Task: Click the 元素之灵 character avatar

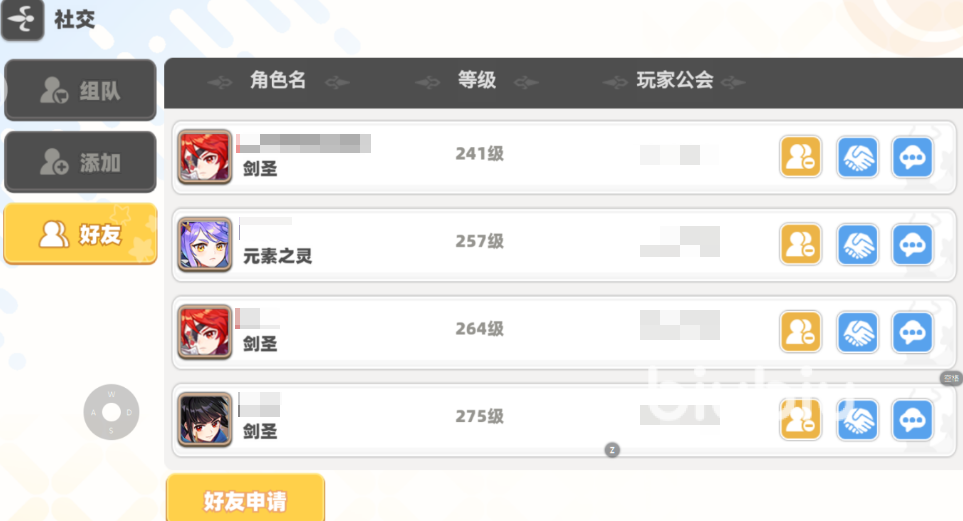Action: (205, 244)
